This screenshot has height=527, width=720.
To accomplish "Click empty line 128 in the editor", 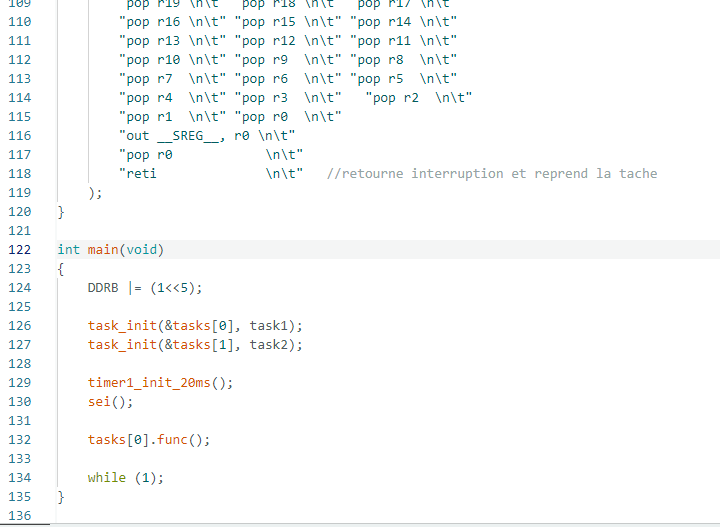I will 300,364.
